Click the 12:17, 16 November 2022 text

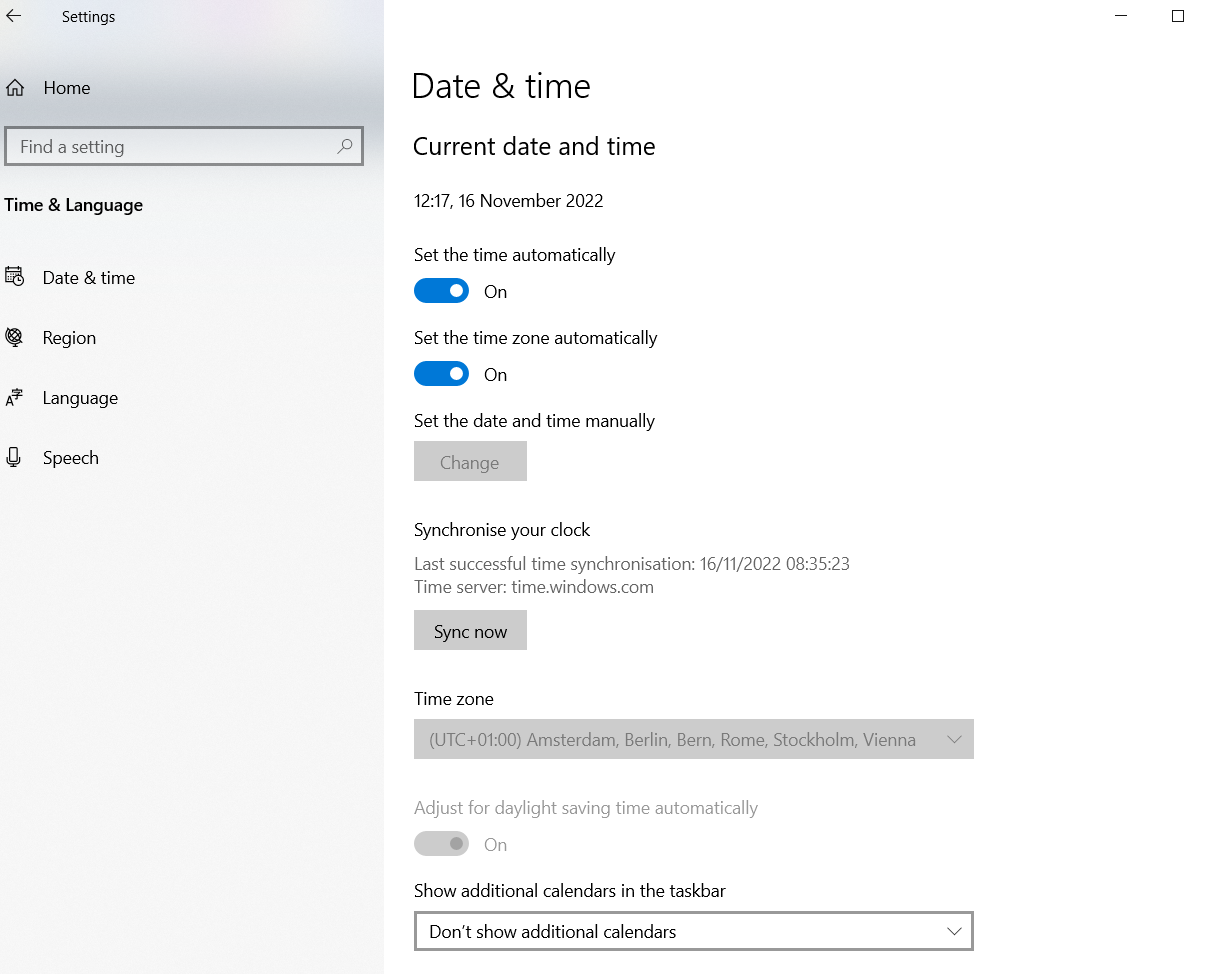[x=508, y=201]
